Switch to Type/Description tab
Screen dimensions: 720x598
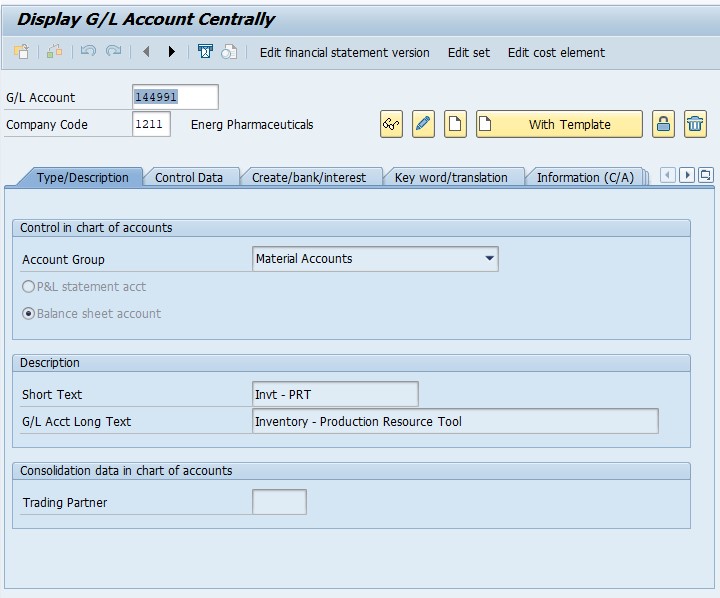coord(82,178)
